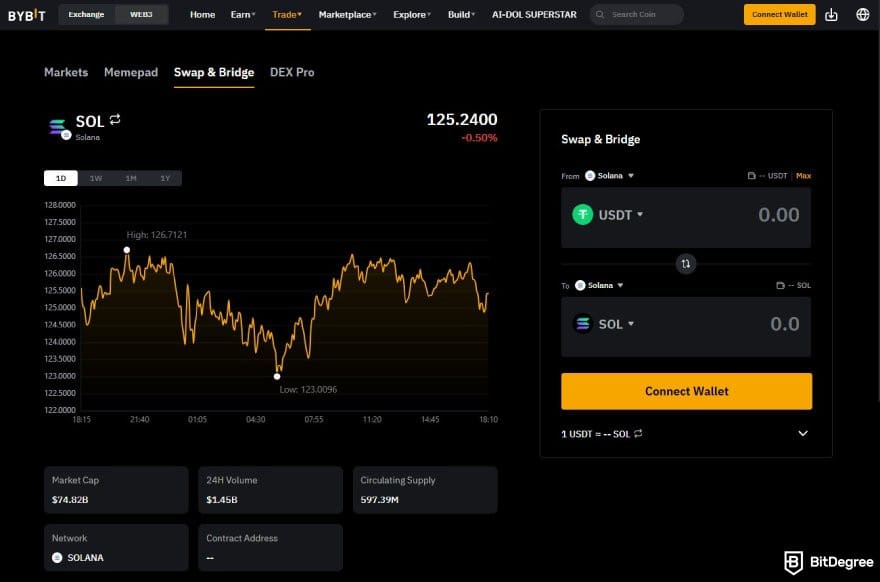Click the Contract Address card
This screenshot has width=880, height=582.
tap(271, 548)
